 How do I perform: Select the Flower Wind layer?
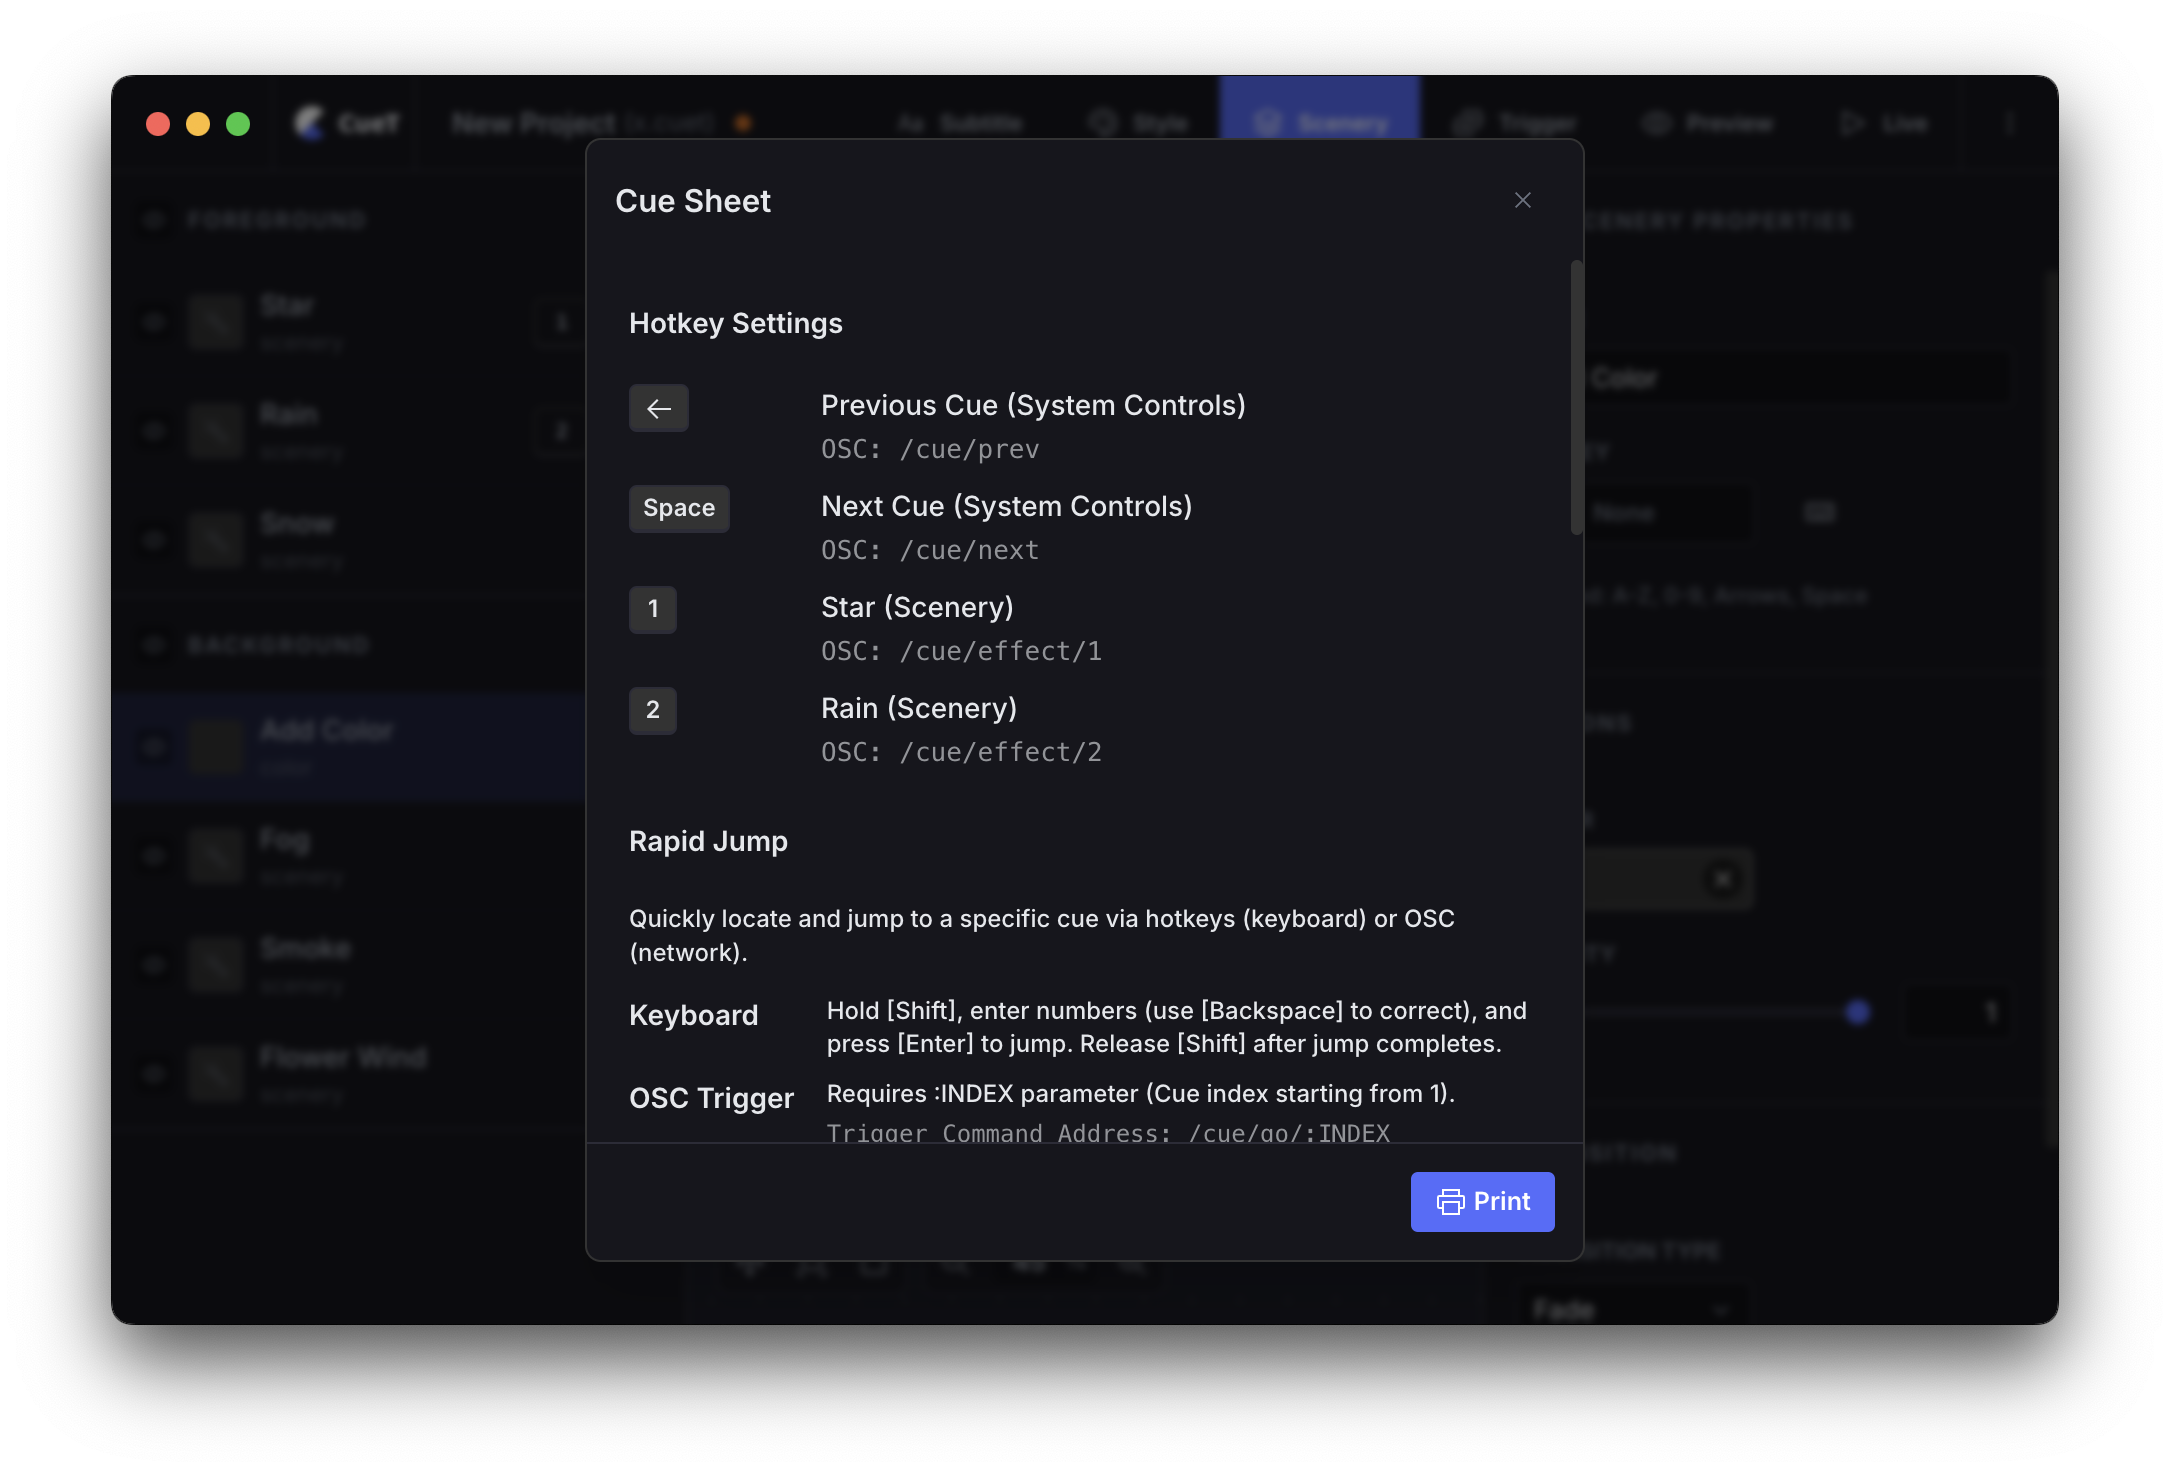342,1057
